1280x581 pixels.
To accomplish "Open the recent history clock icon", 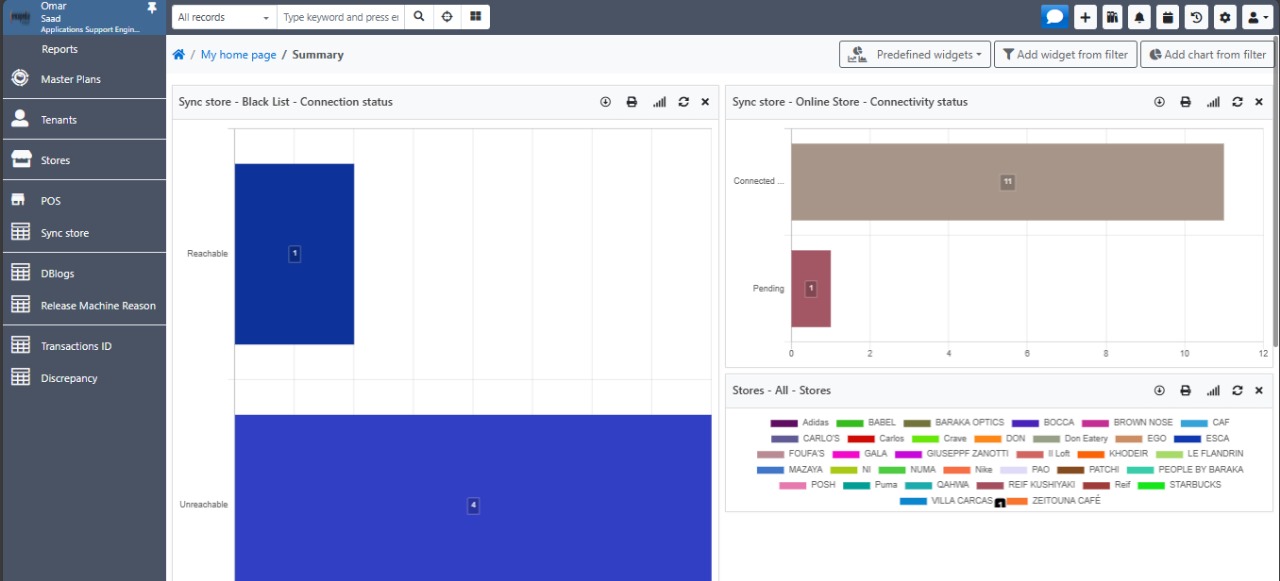I will click(x=1196, y=17).
